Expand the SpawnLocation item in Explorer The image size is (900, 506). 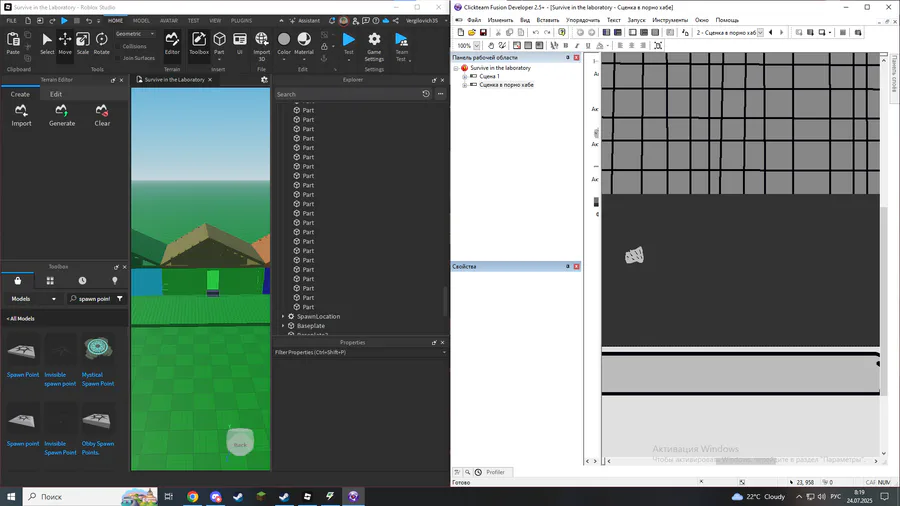pyautogui.click(x=283, y=316)
